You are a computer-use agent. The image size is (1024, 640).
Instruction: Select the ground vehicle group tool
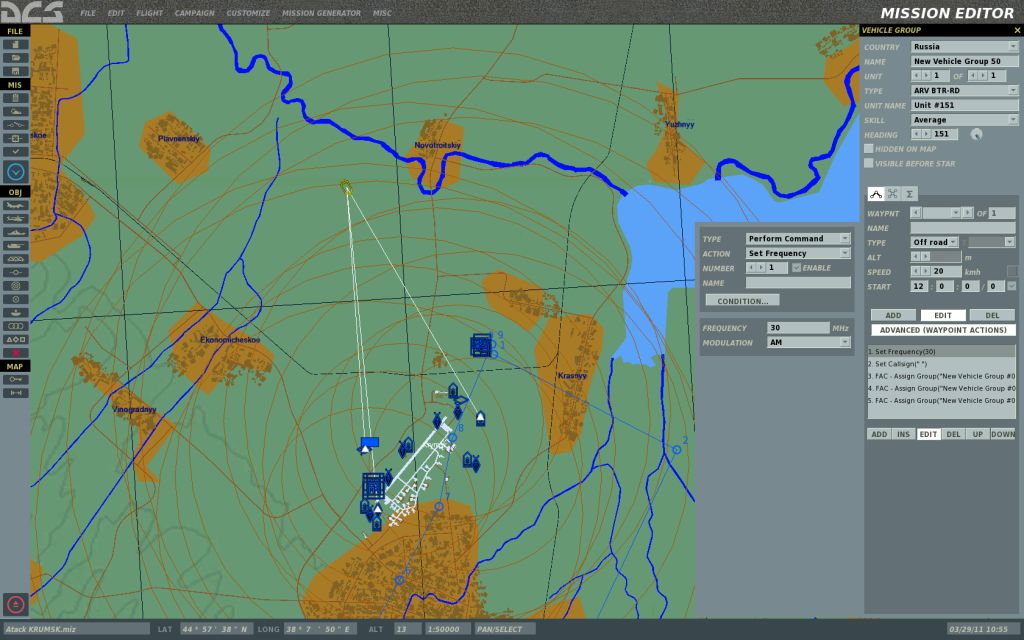(x=16, y=246)
